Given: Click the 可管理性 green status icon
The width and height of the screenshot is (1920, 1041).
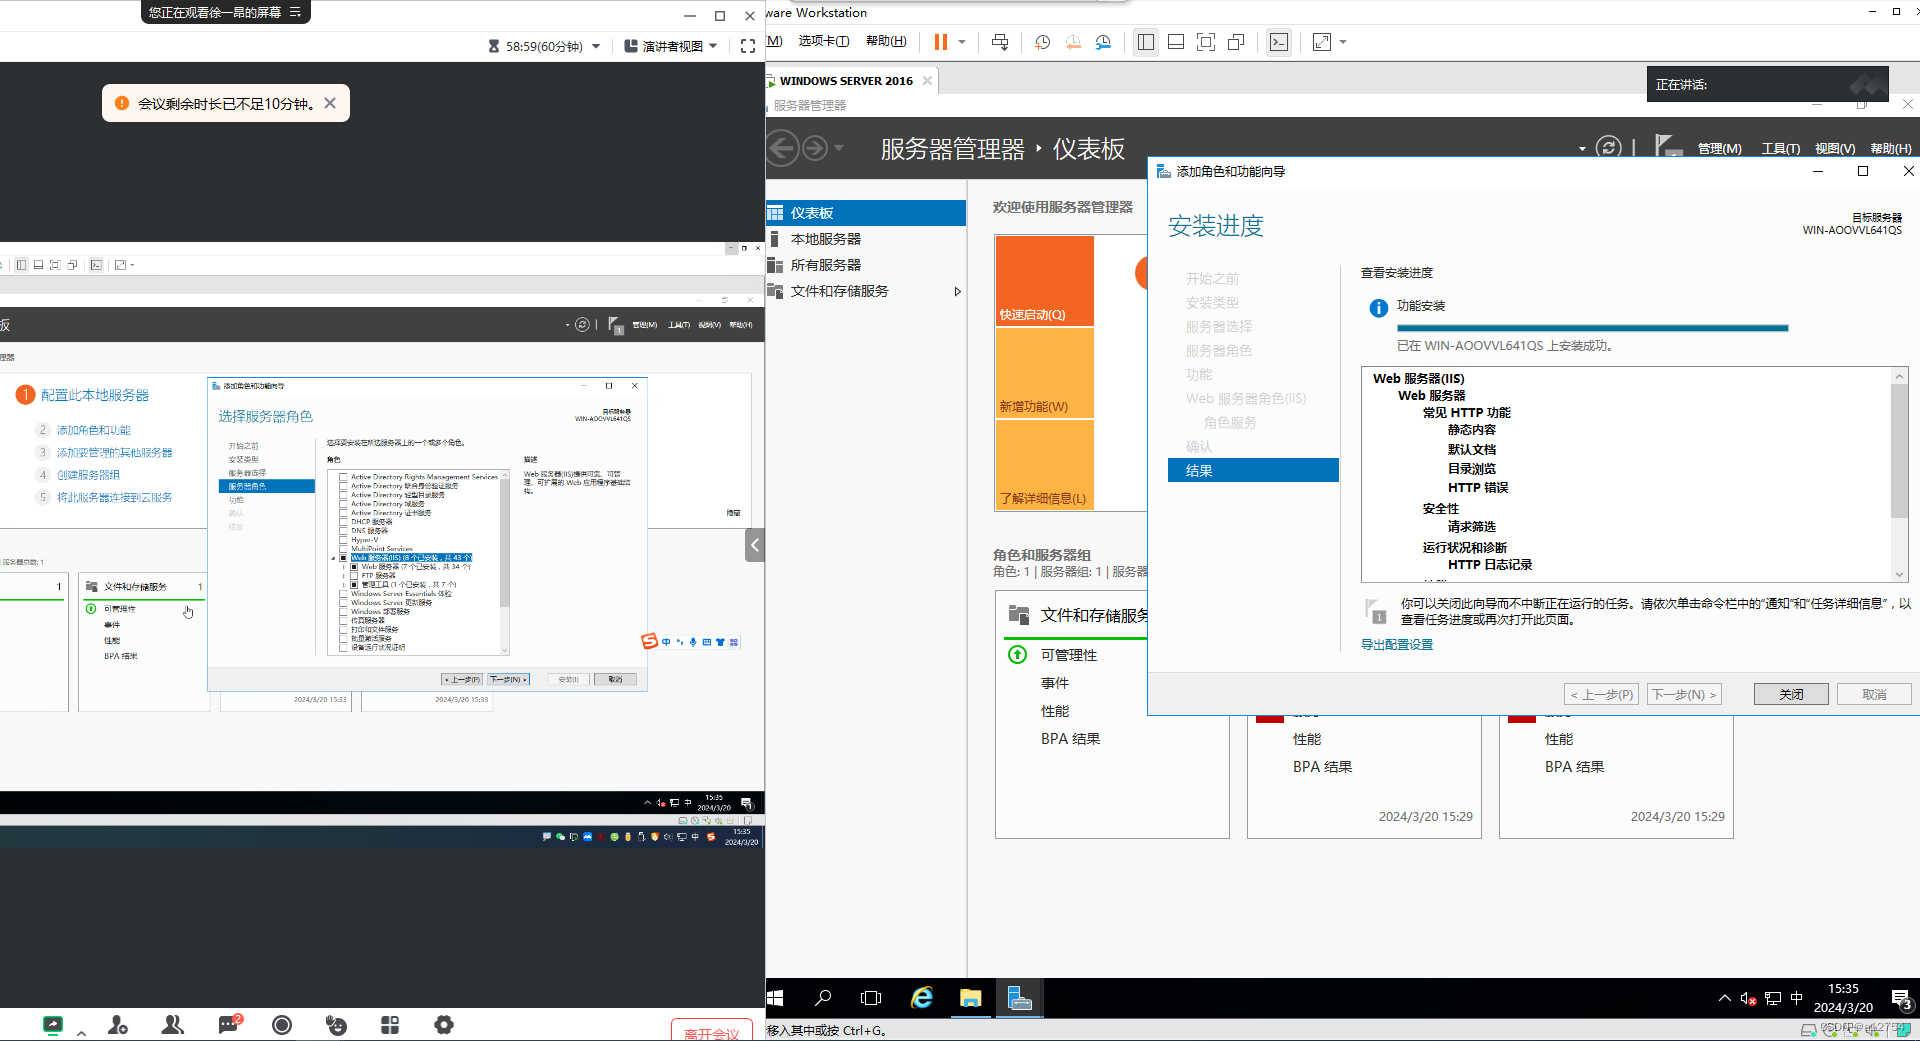Looking at the screenshot, I should pos(1017,655).
